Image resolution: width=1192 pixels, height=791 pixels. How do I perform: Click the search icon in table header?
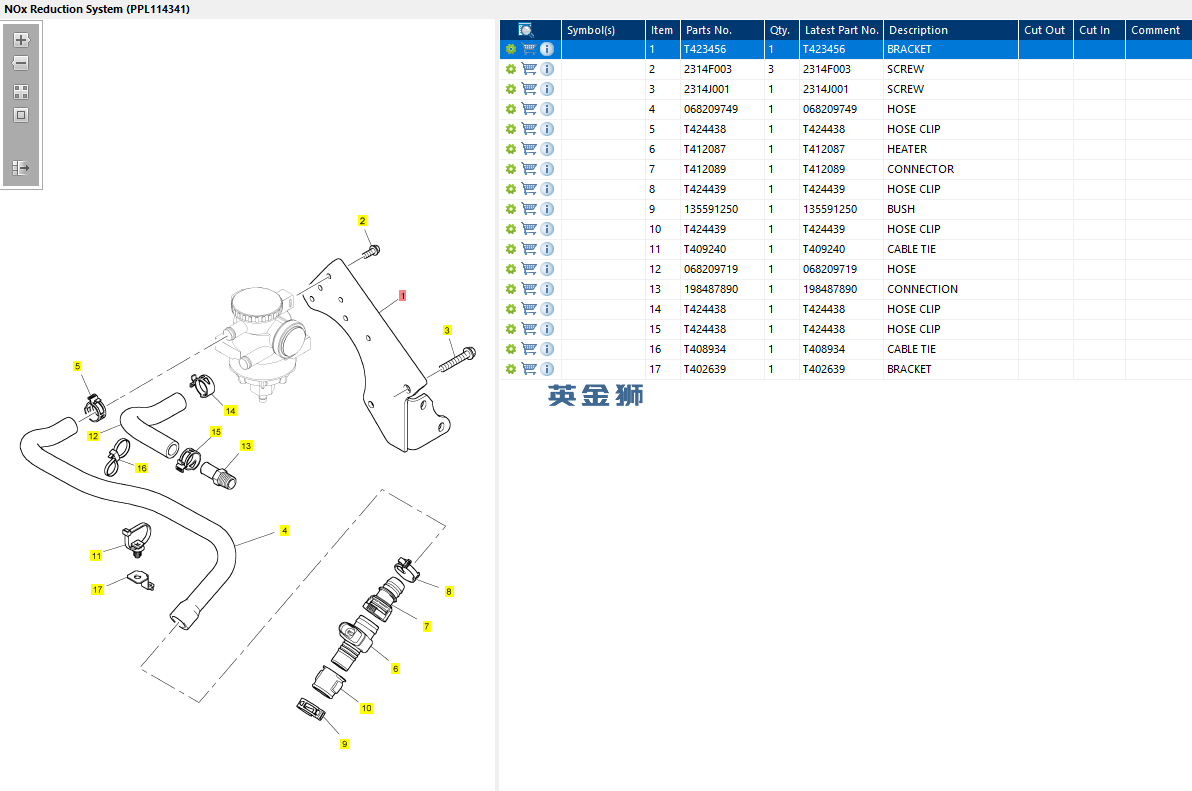(525, 30)
